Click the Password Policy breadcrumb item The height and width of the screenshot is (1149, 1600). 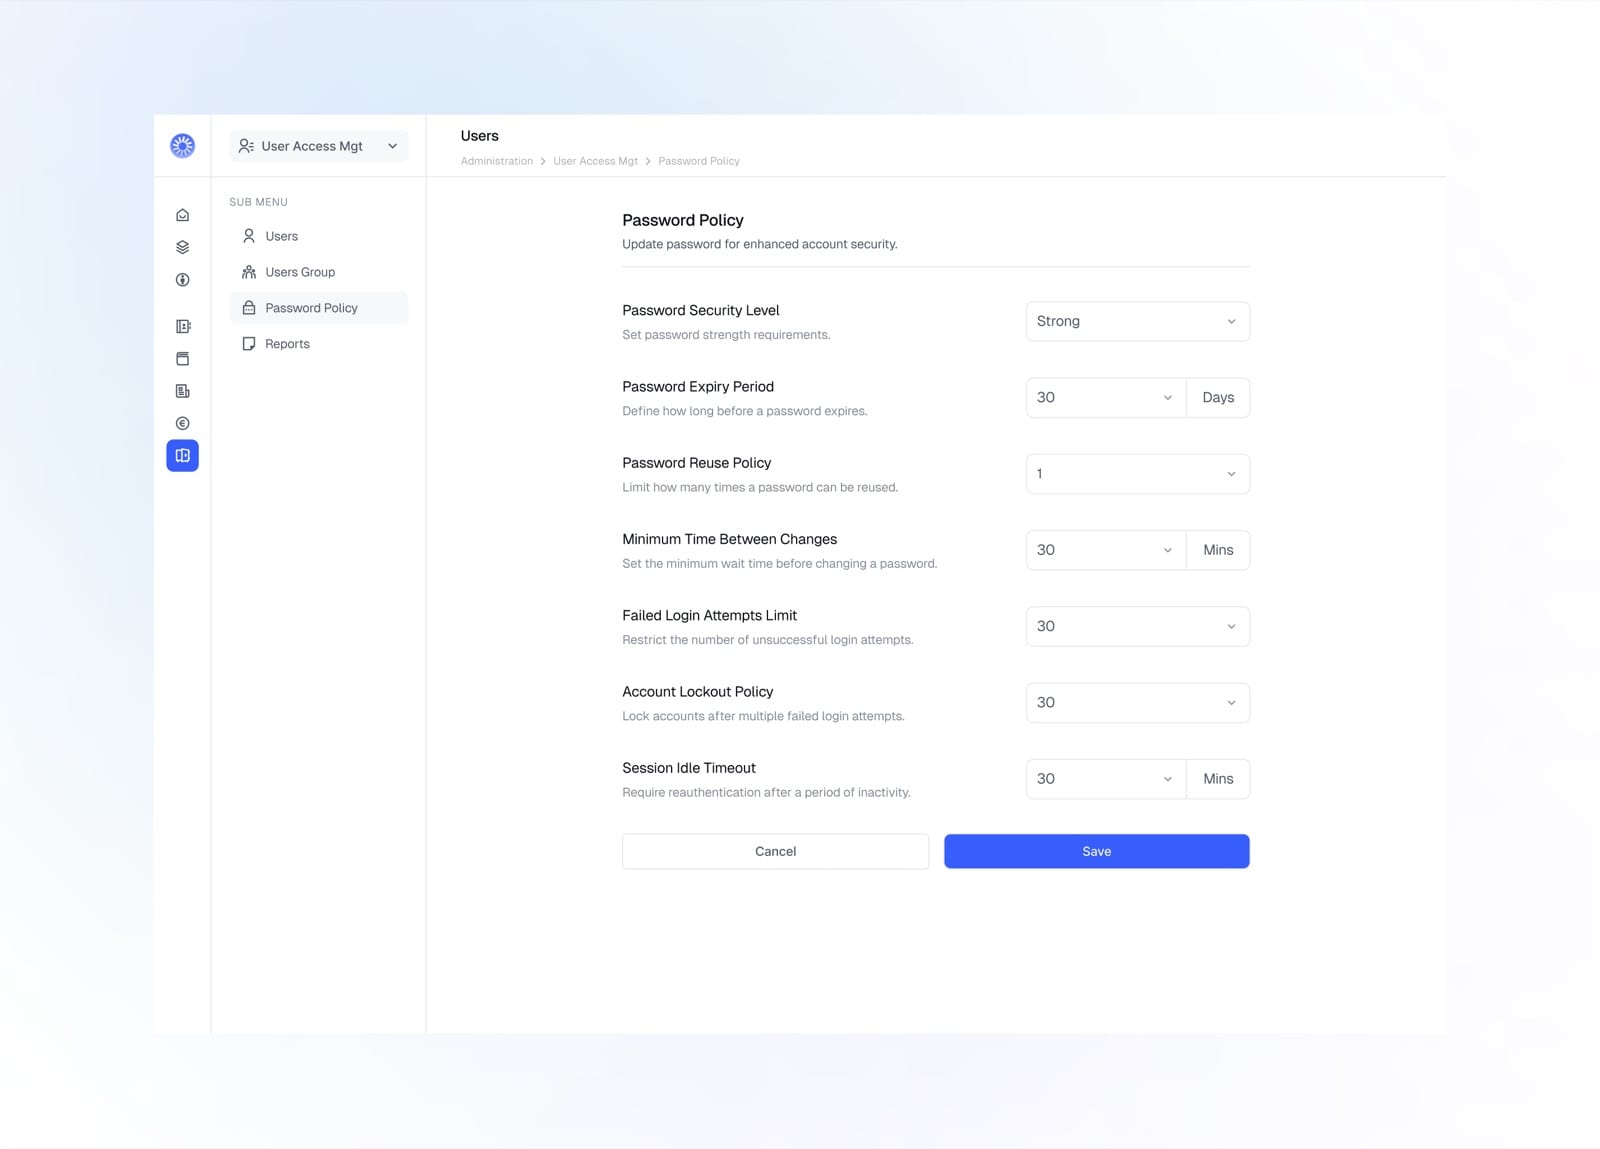click(698, 161)
